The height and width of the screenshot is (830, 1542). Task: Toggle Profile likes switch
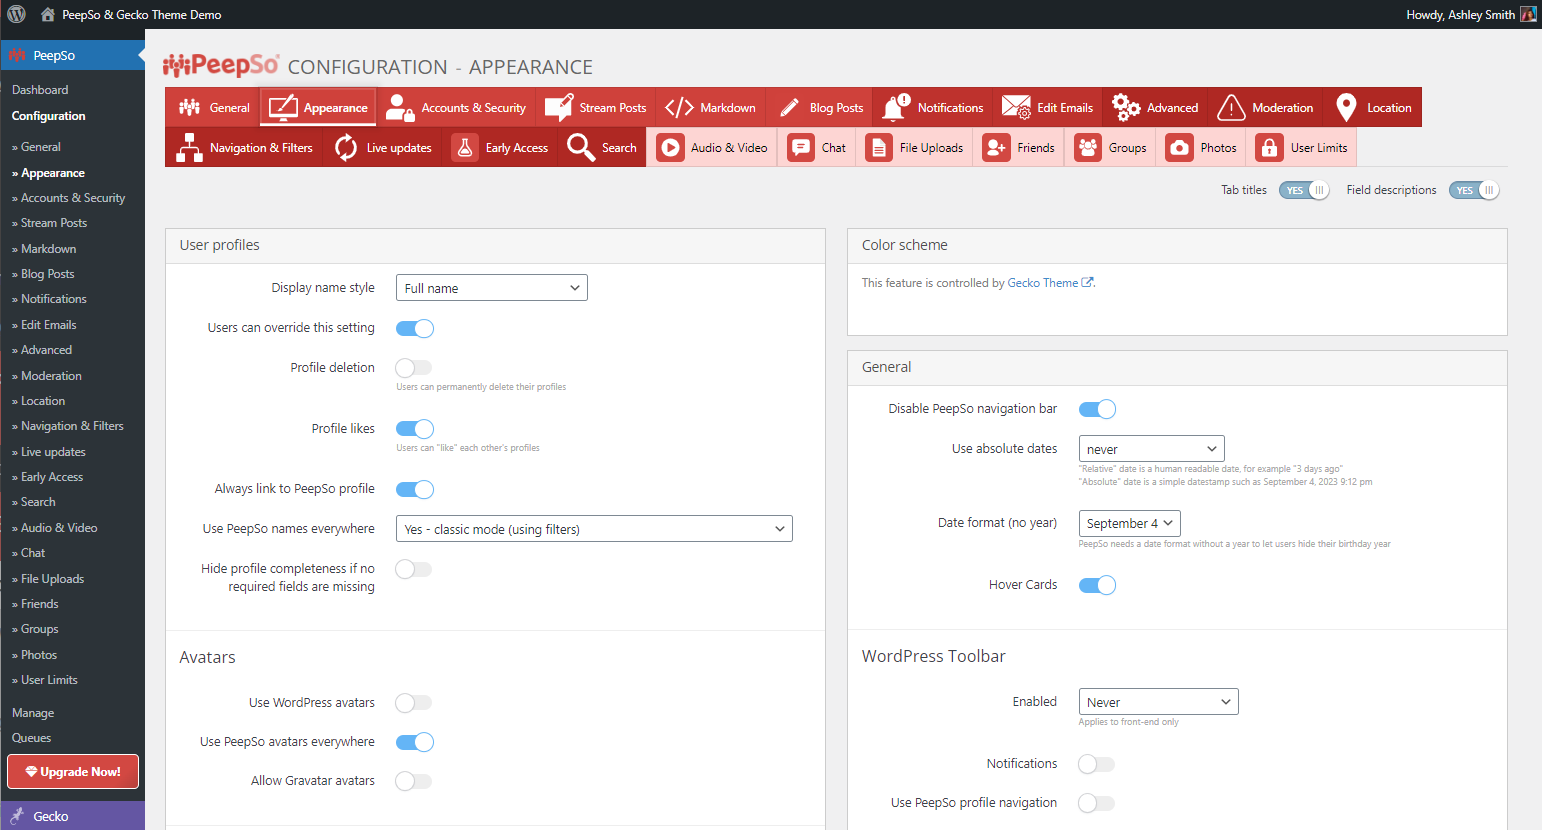point(414,429)
